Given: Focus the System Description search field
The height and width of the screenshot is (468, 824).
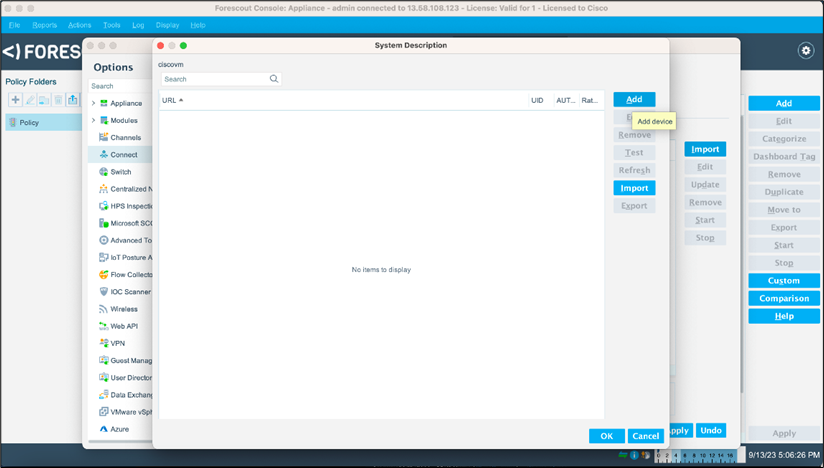Looking at the screenshot, I should pyautogui.click(x=221, y=79).
